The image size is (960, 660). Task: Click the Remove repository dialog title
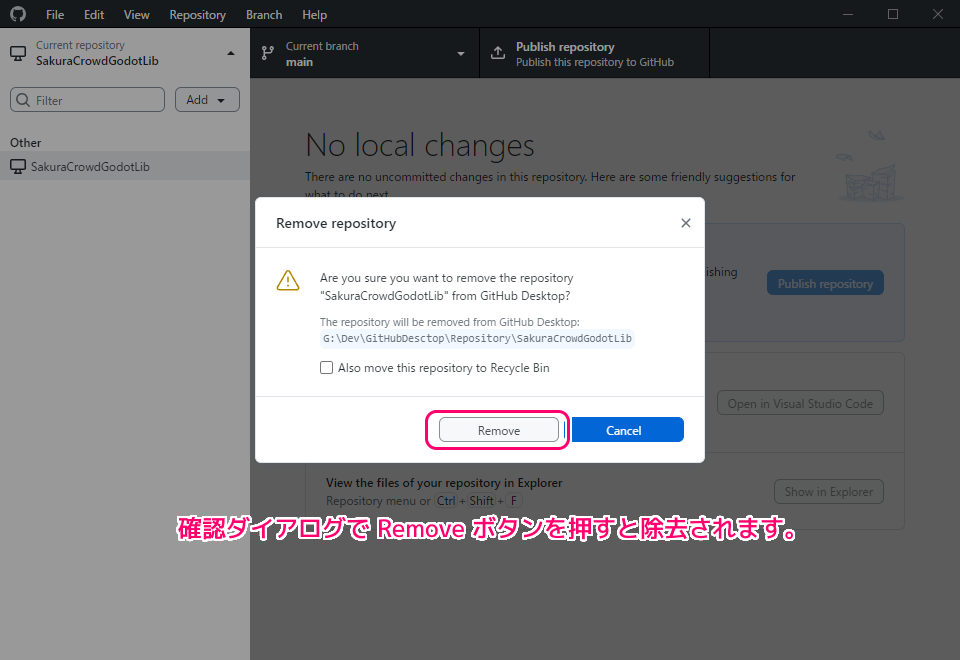pyautogui.click(x=336, y=223)
